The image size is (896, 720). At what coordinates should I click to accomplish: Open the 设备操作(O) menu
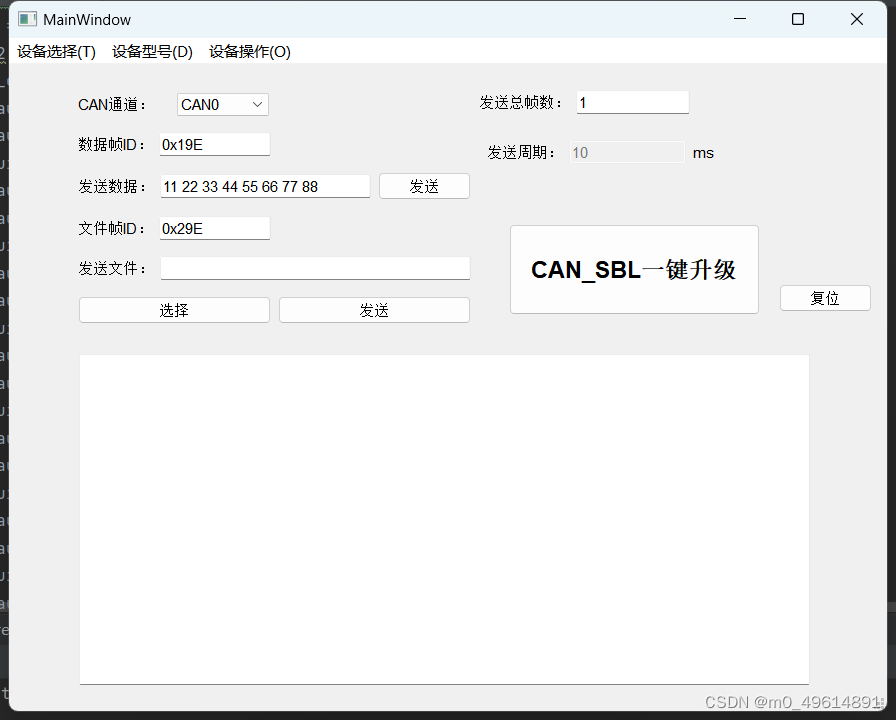[x=249, y=52]
